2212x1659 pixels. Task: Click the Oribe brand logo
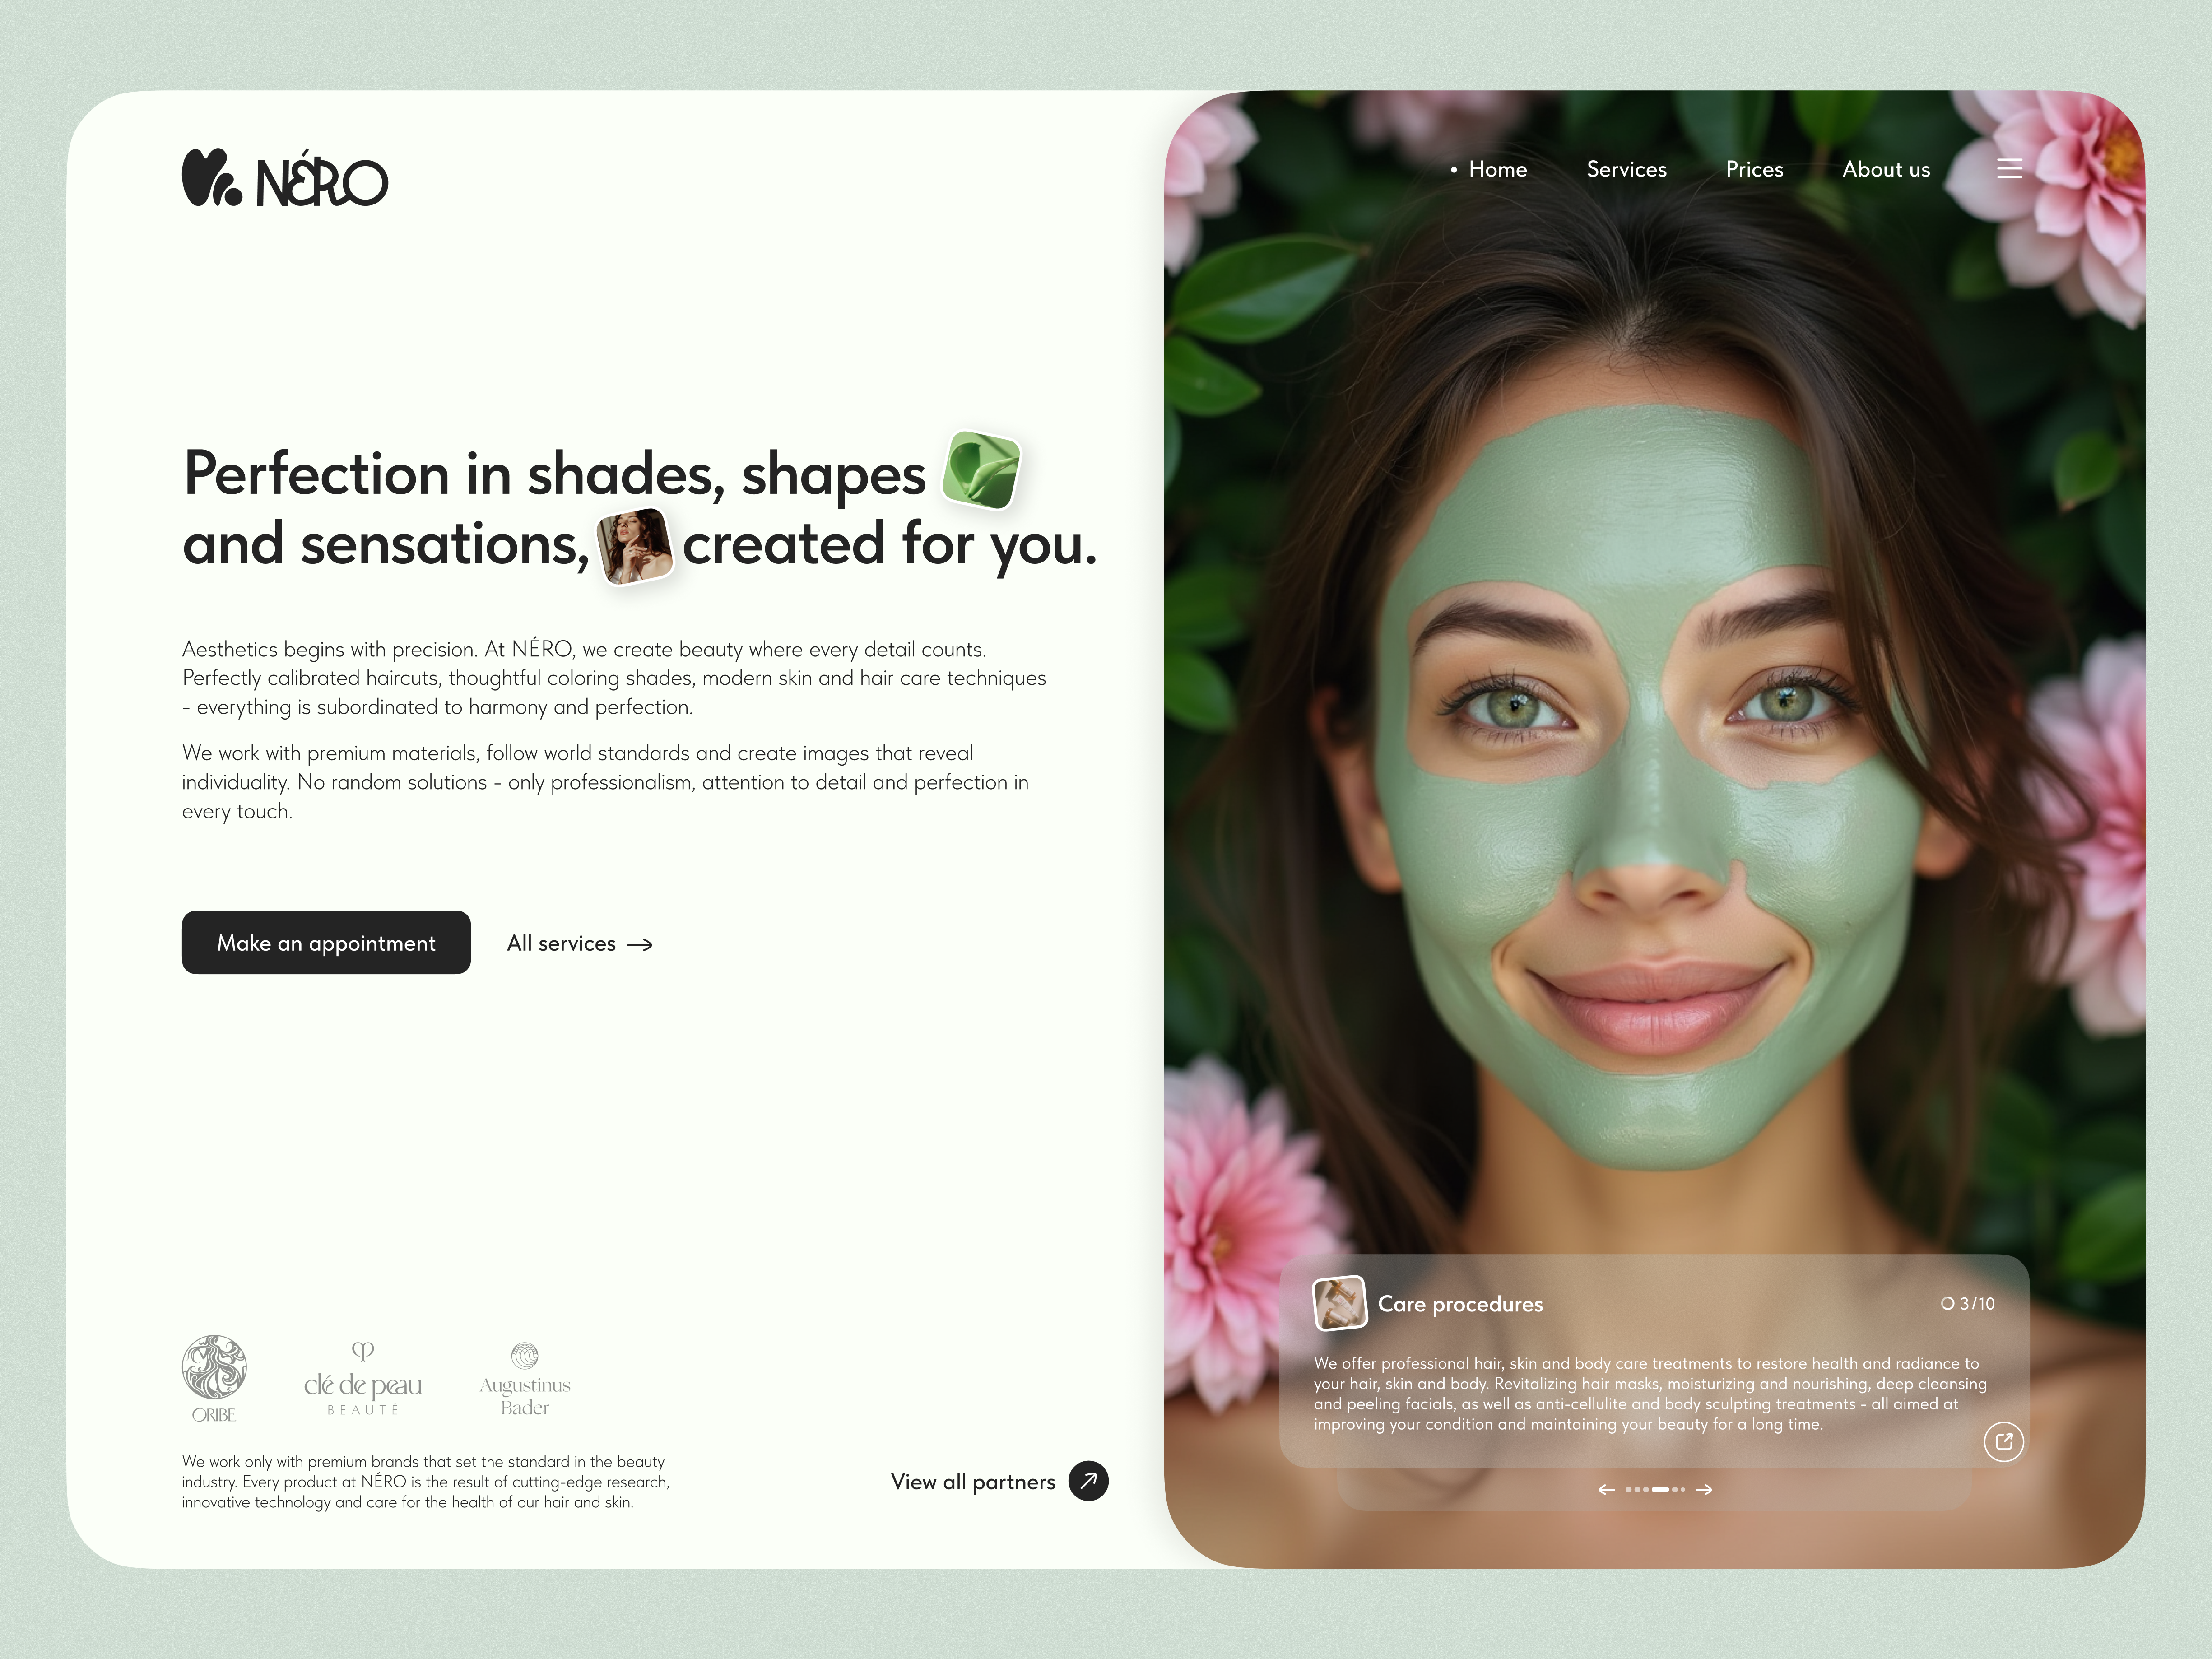point(214,1379)
